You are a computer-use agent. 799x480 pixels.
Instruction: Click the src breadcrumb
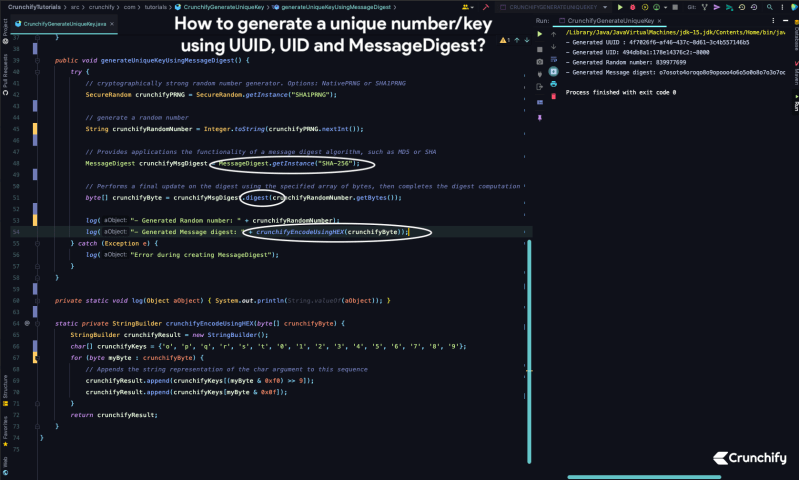pyautogui.click(x=75, y=7)
